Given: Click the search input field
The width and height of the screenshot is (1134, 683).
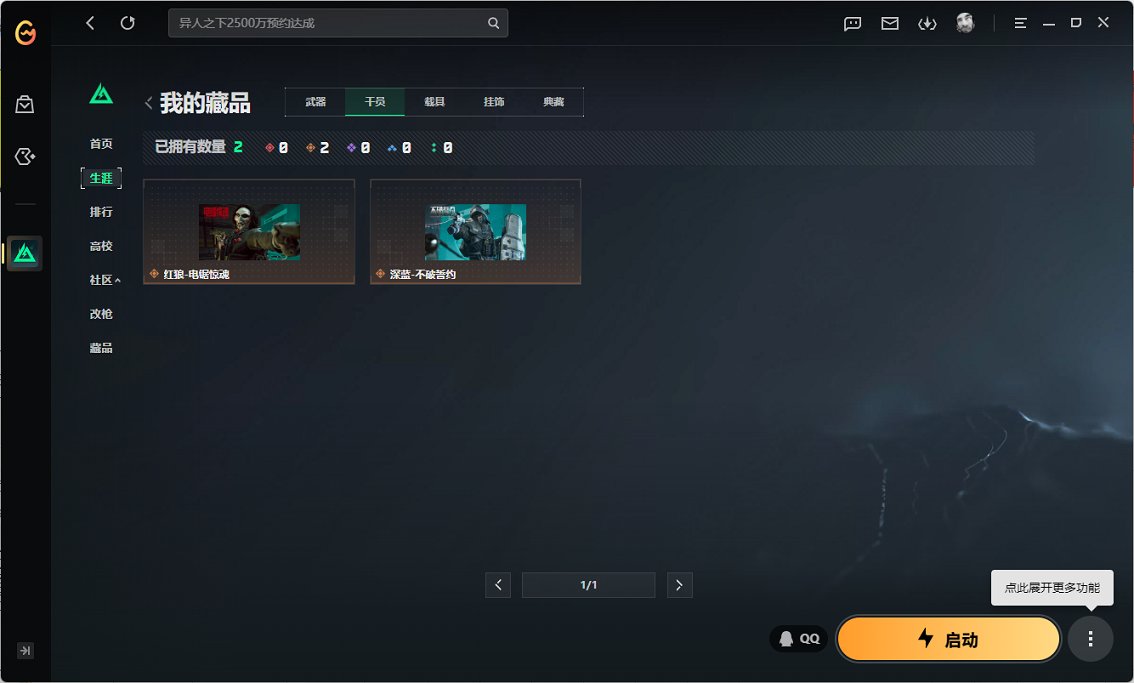Looking at the screenshot, I should click(x=330, y=23).
